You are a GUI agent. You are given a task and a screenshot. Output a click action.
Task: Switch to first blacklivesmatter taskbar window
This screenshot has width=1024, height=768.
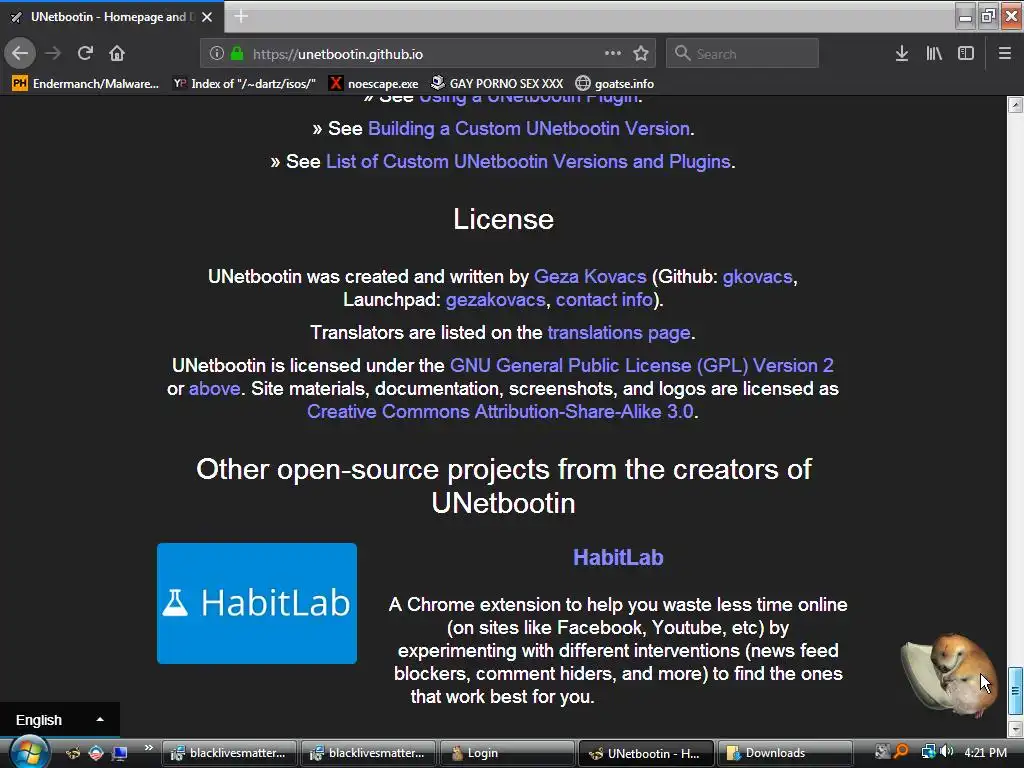(x=229, y=753)
